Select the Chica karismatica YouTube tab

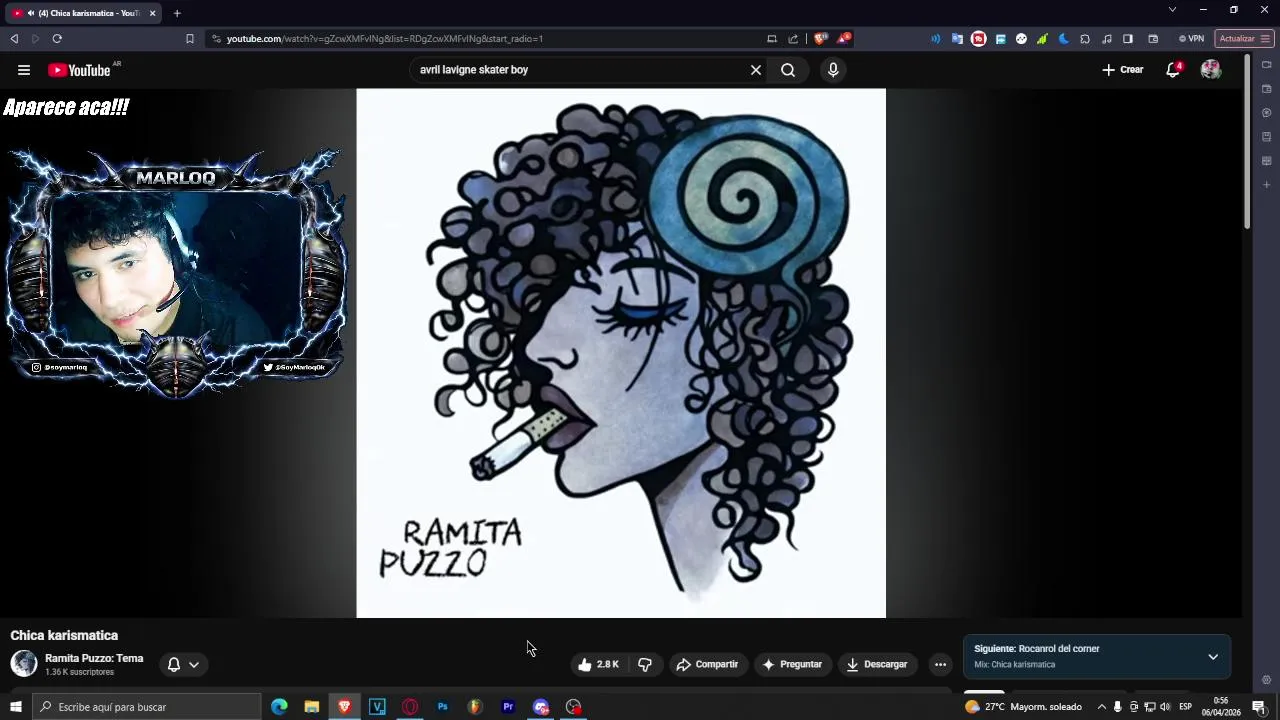coord(84,13)
